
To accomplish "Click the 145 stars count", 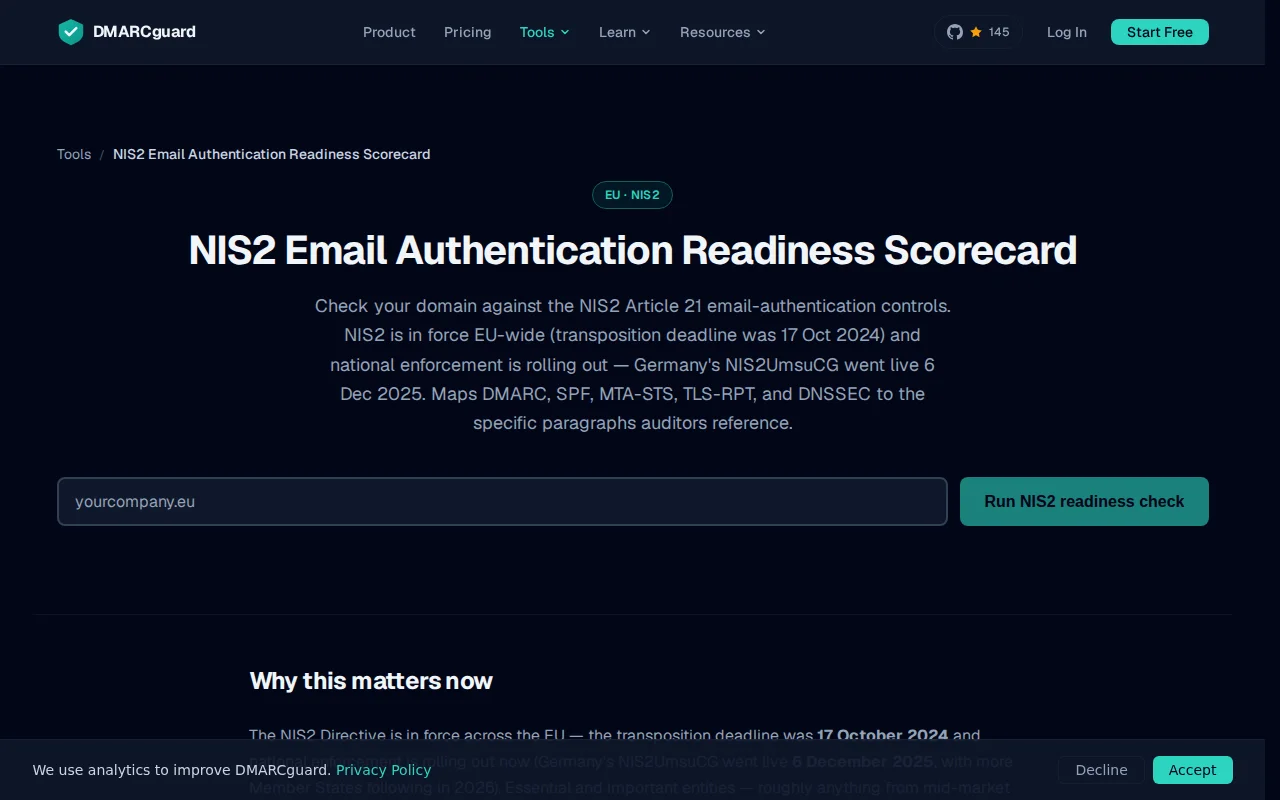I will click(x=999, y=32).
